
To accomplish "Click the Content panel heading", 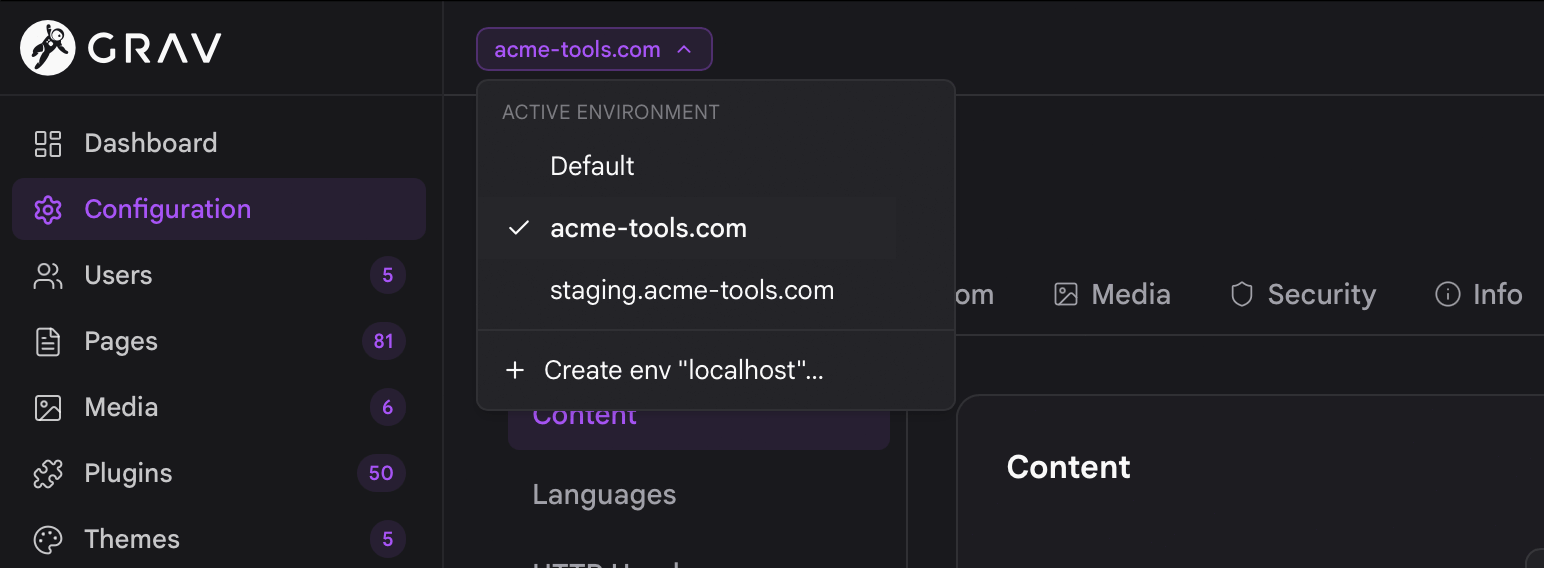I will 1068,467.
